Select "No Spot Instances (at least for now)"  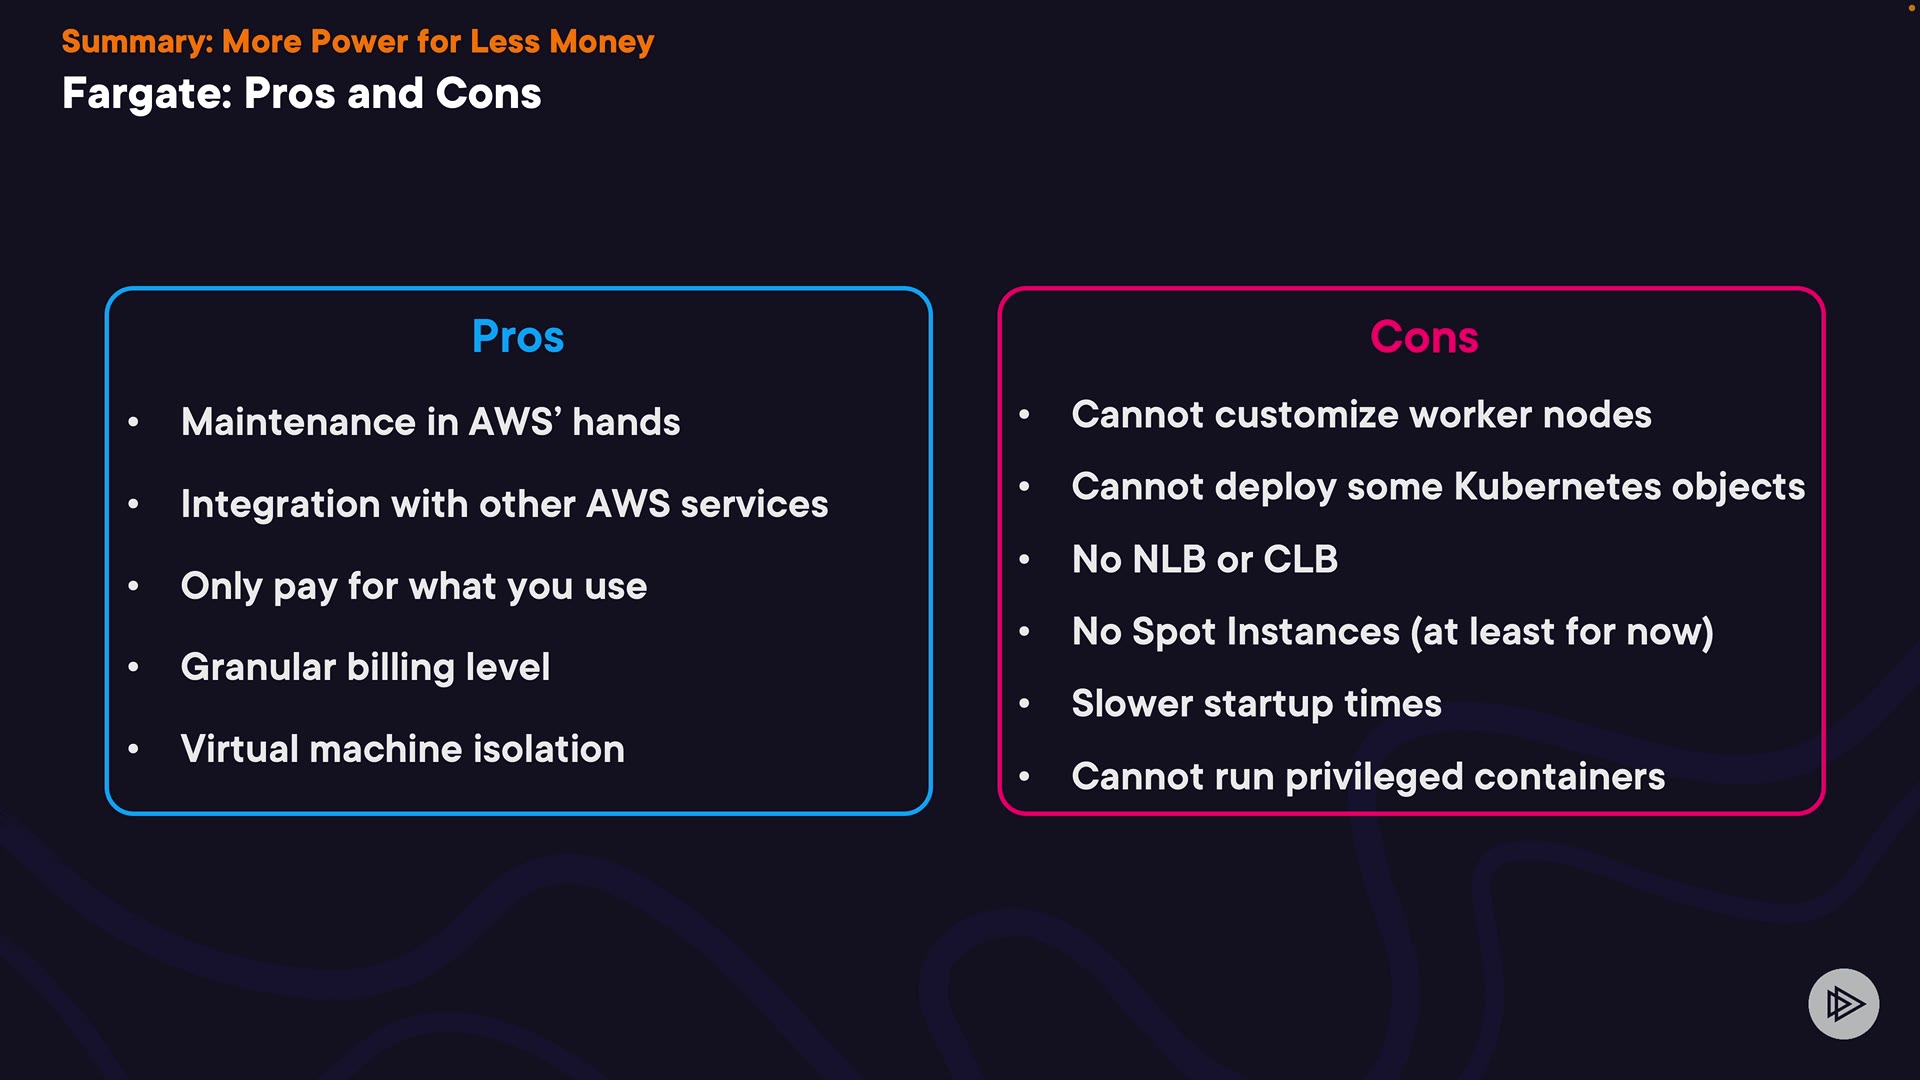[x=1392, y=632]
